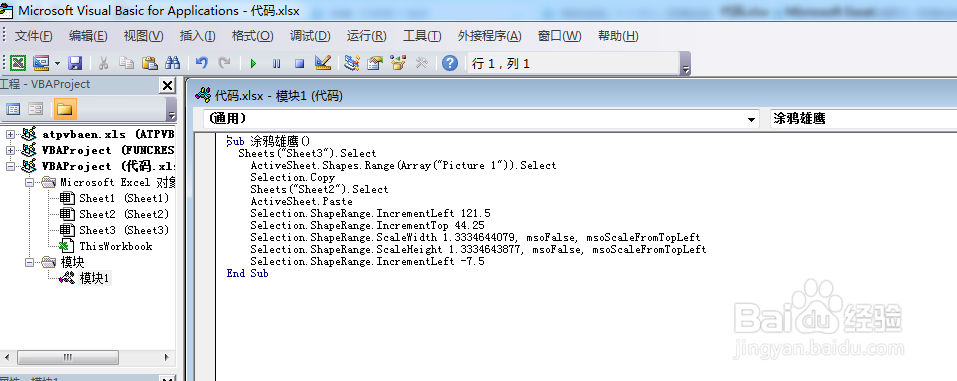Select ThisWorkbook in project tree

click(x=115, y=246)
